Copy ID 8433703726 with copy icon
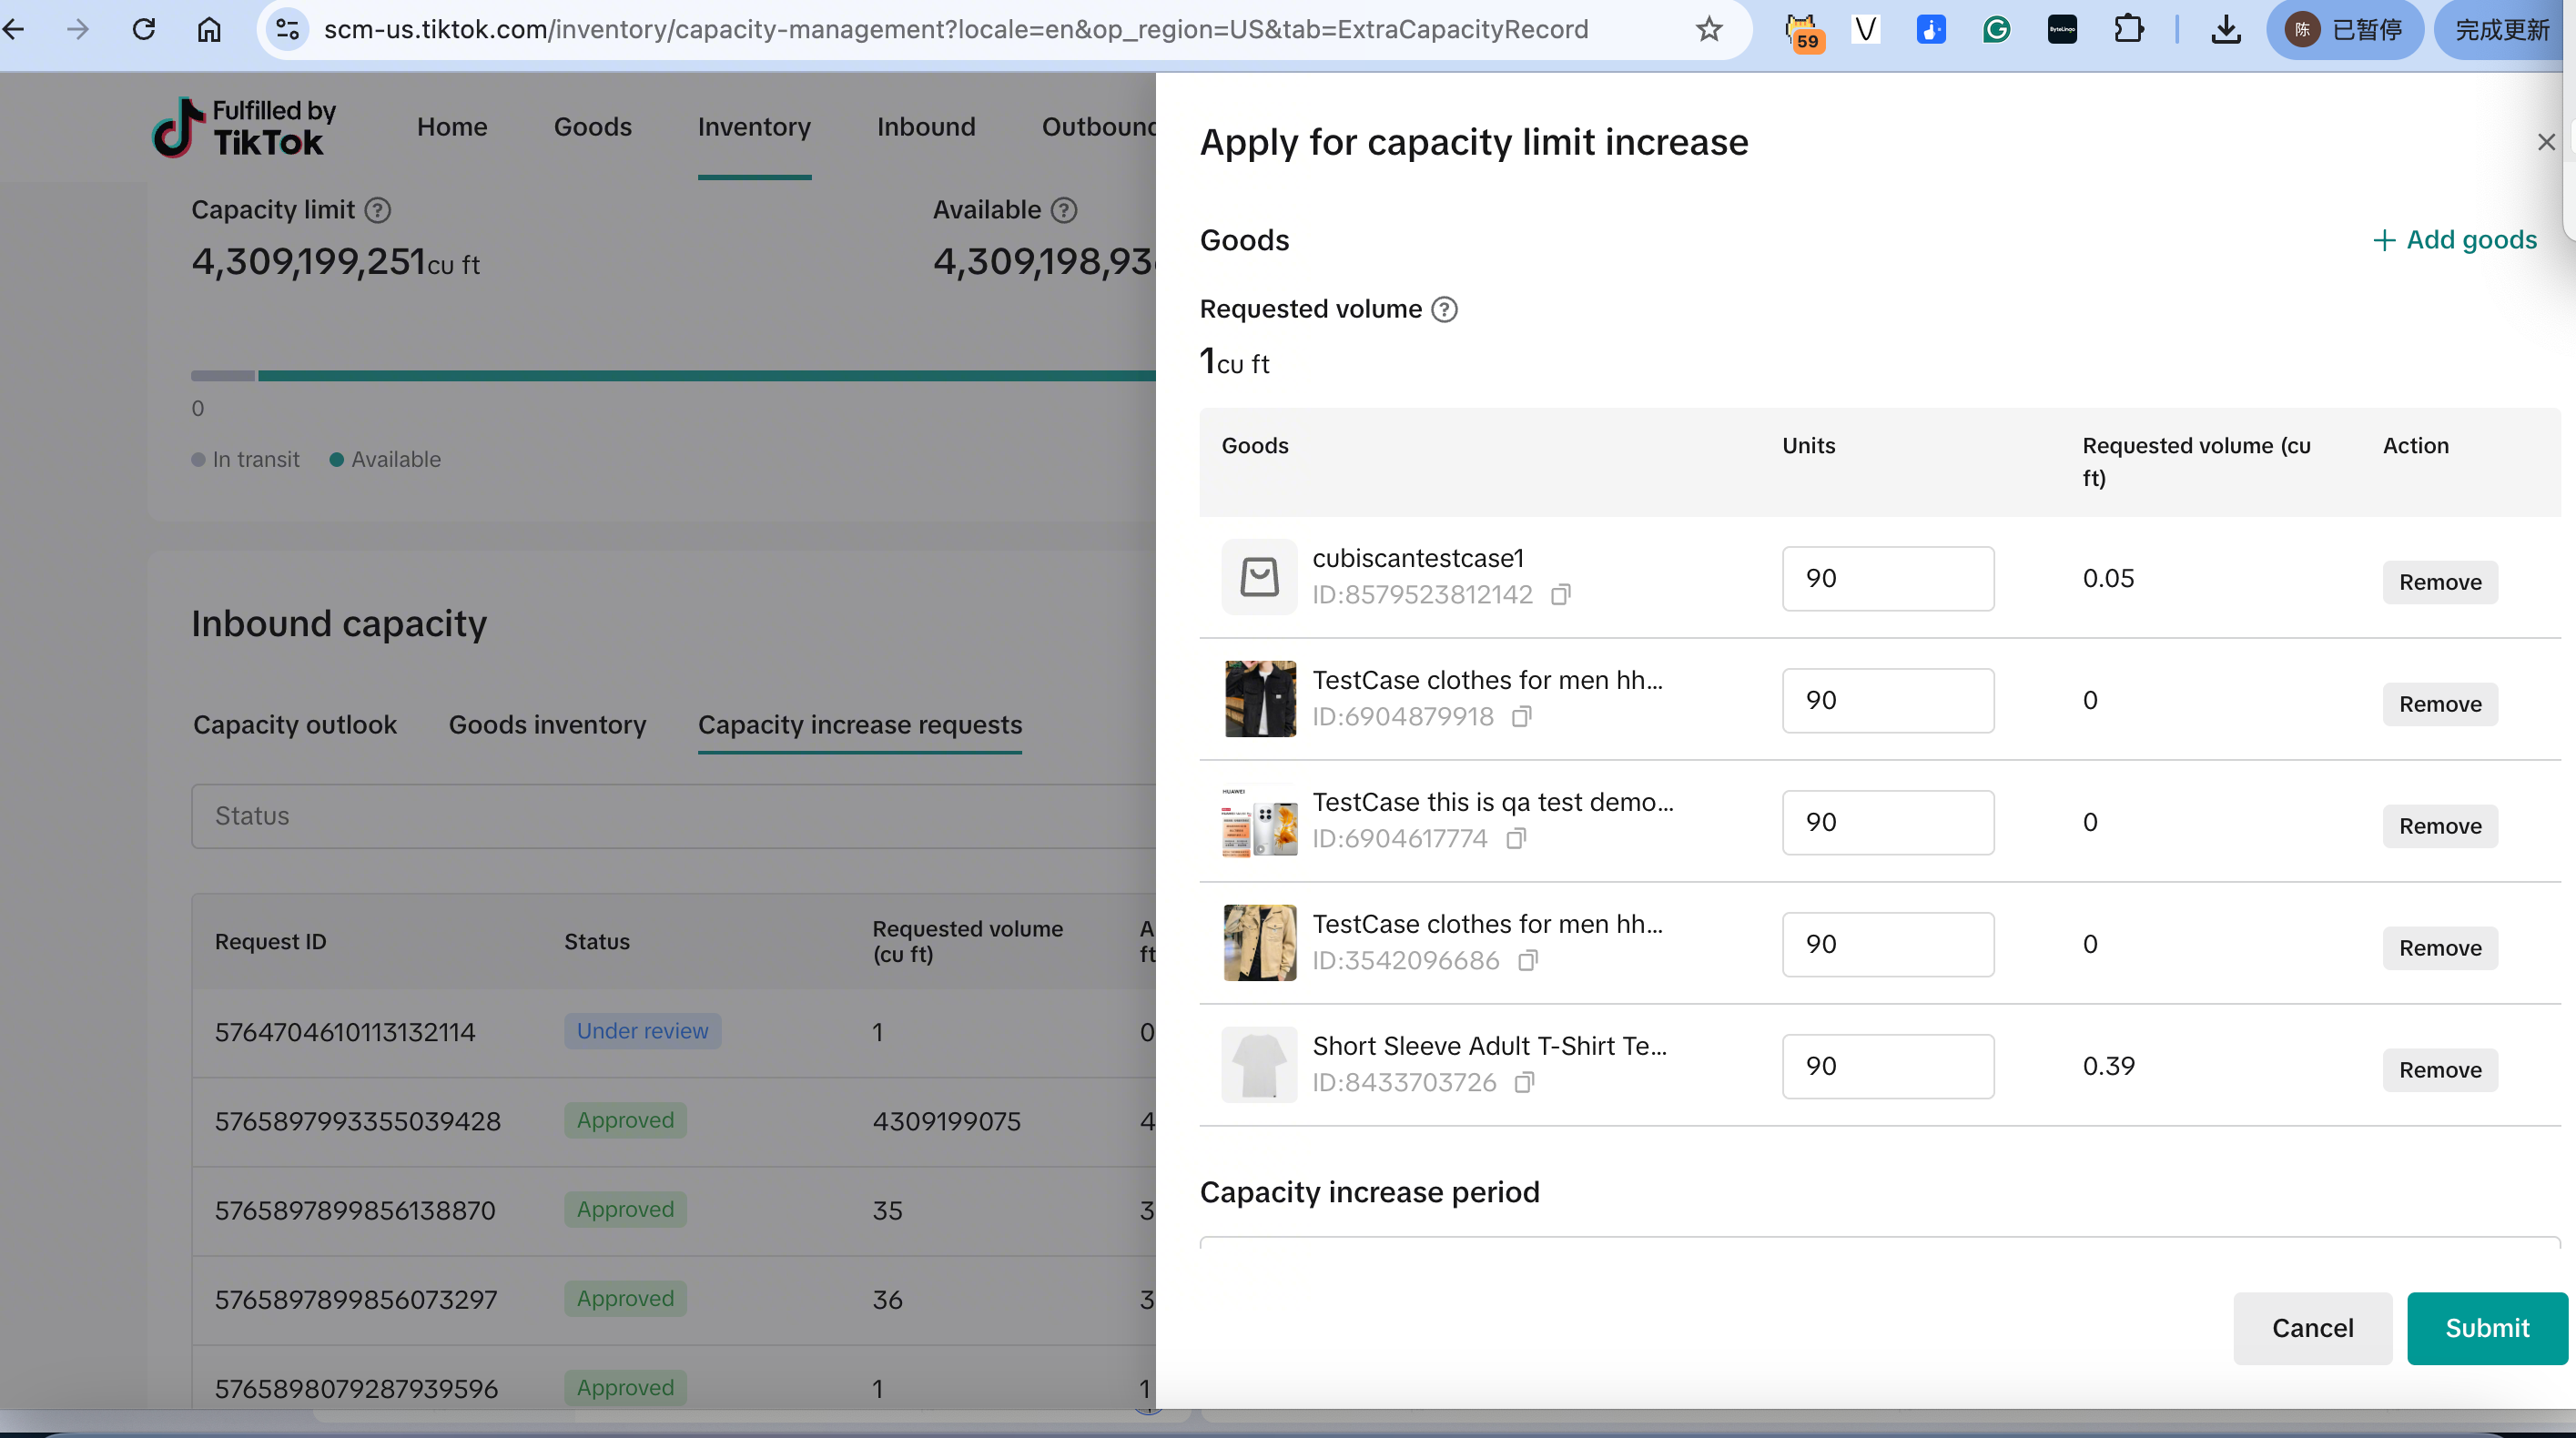2576x1438 pixels. pos(1524,1083)
